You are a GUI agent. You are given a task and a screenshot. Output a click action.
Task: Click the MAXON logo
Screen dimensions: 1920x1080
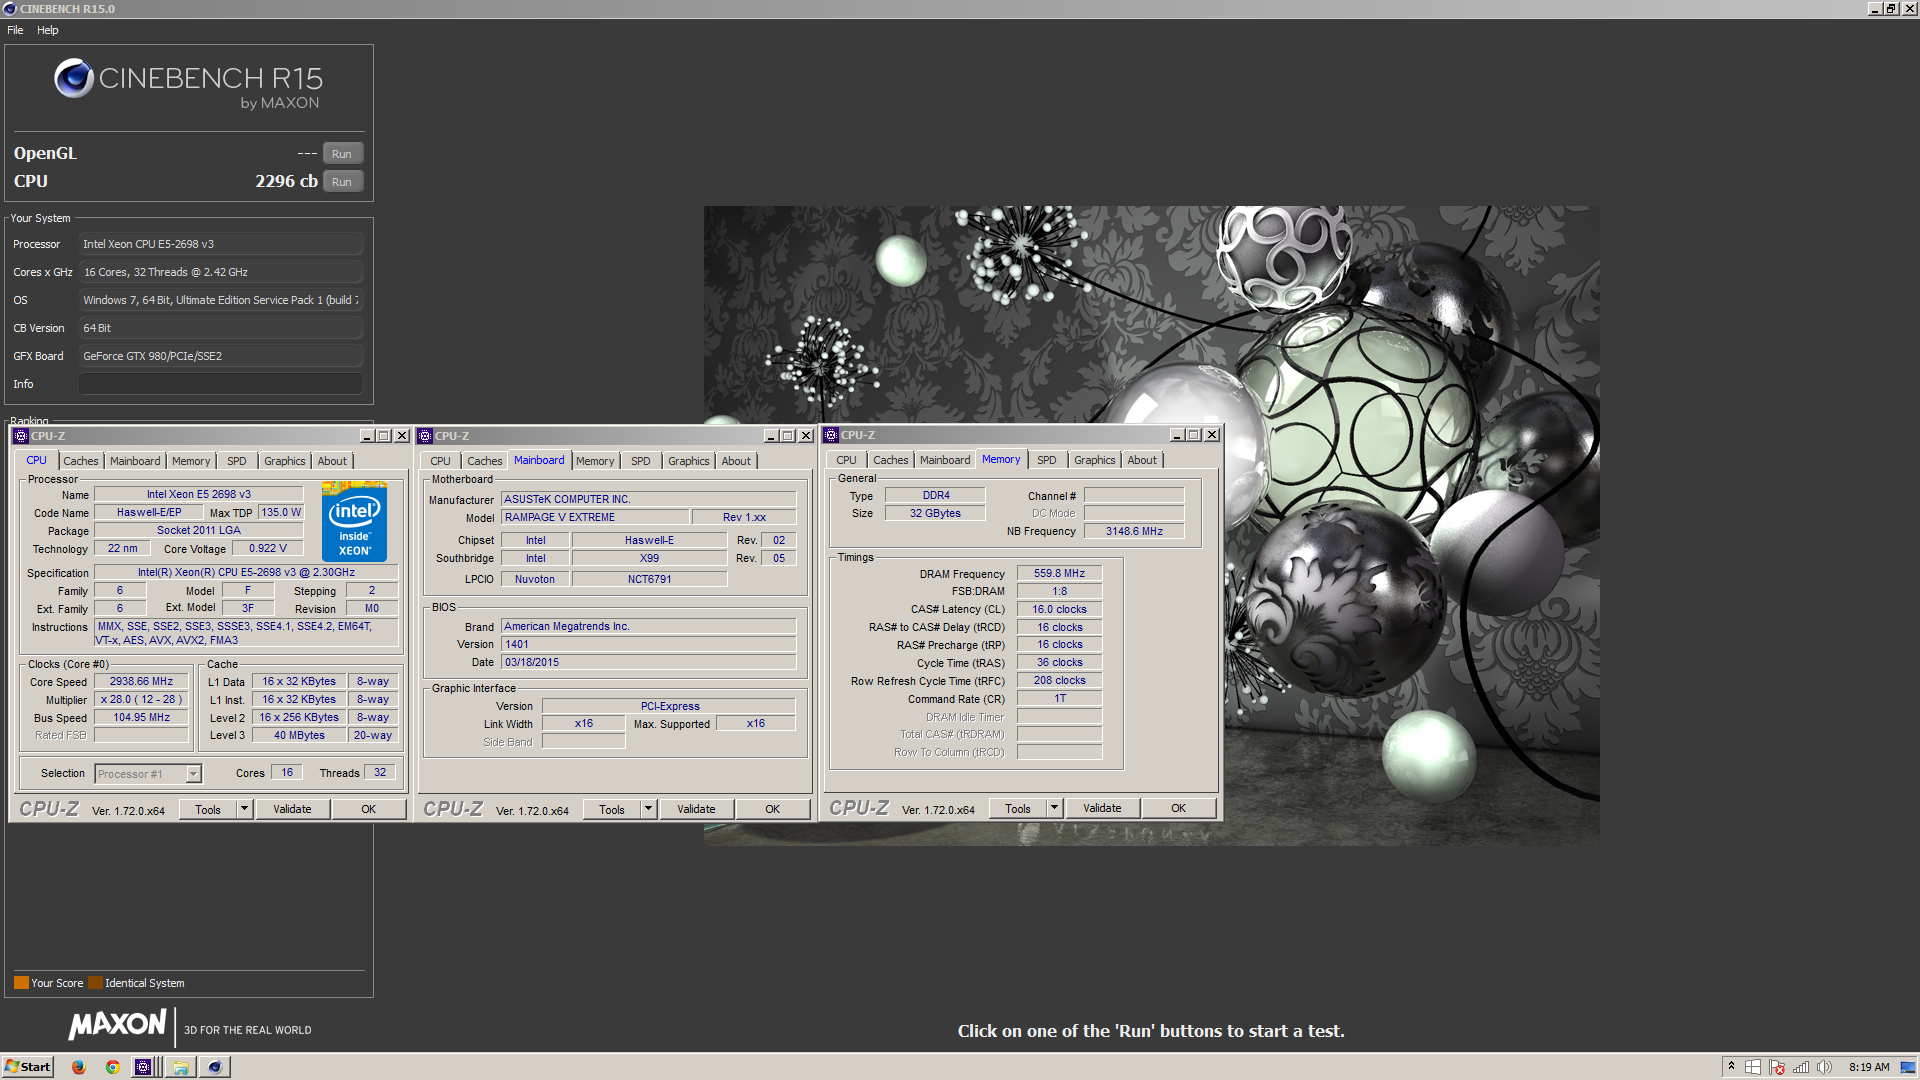click(x=118, y=1025)
